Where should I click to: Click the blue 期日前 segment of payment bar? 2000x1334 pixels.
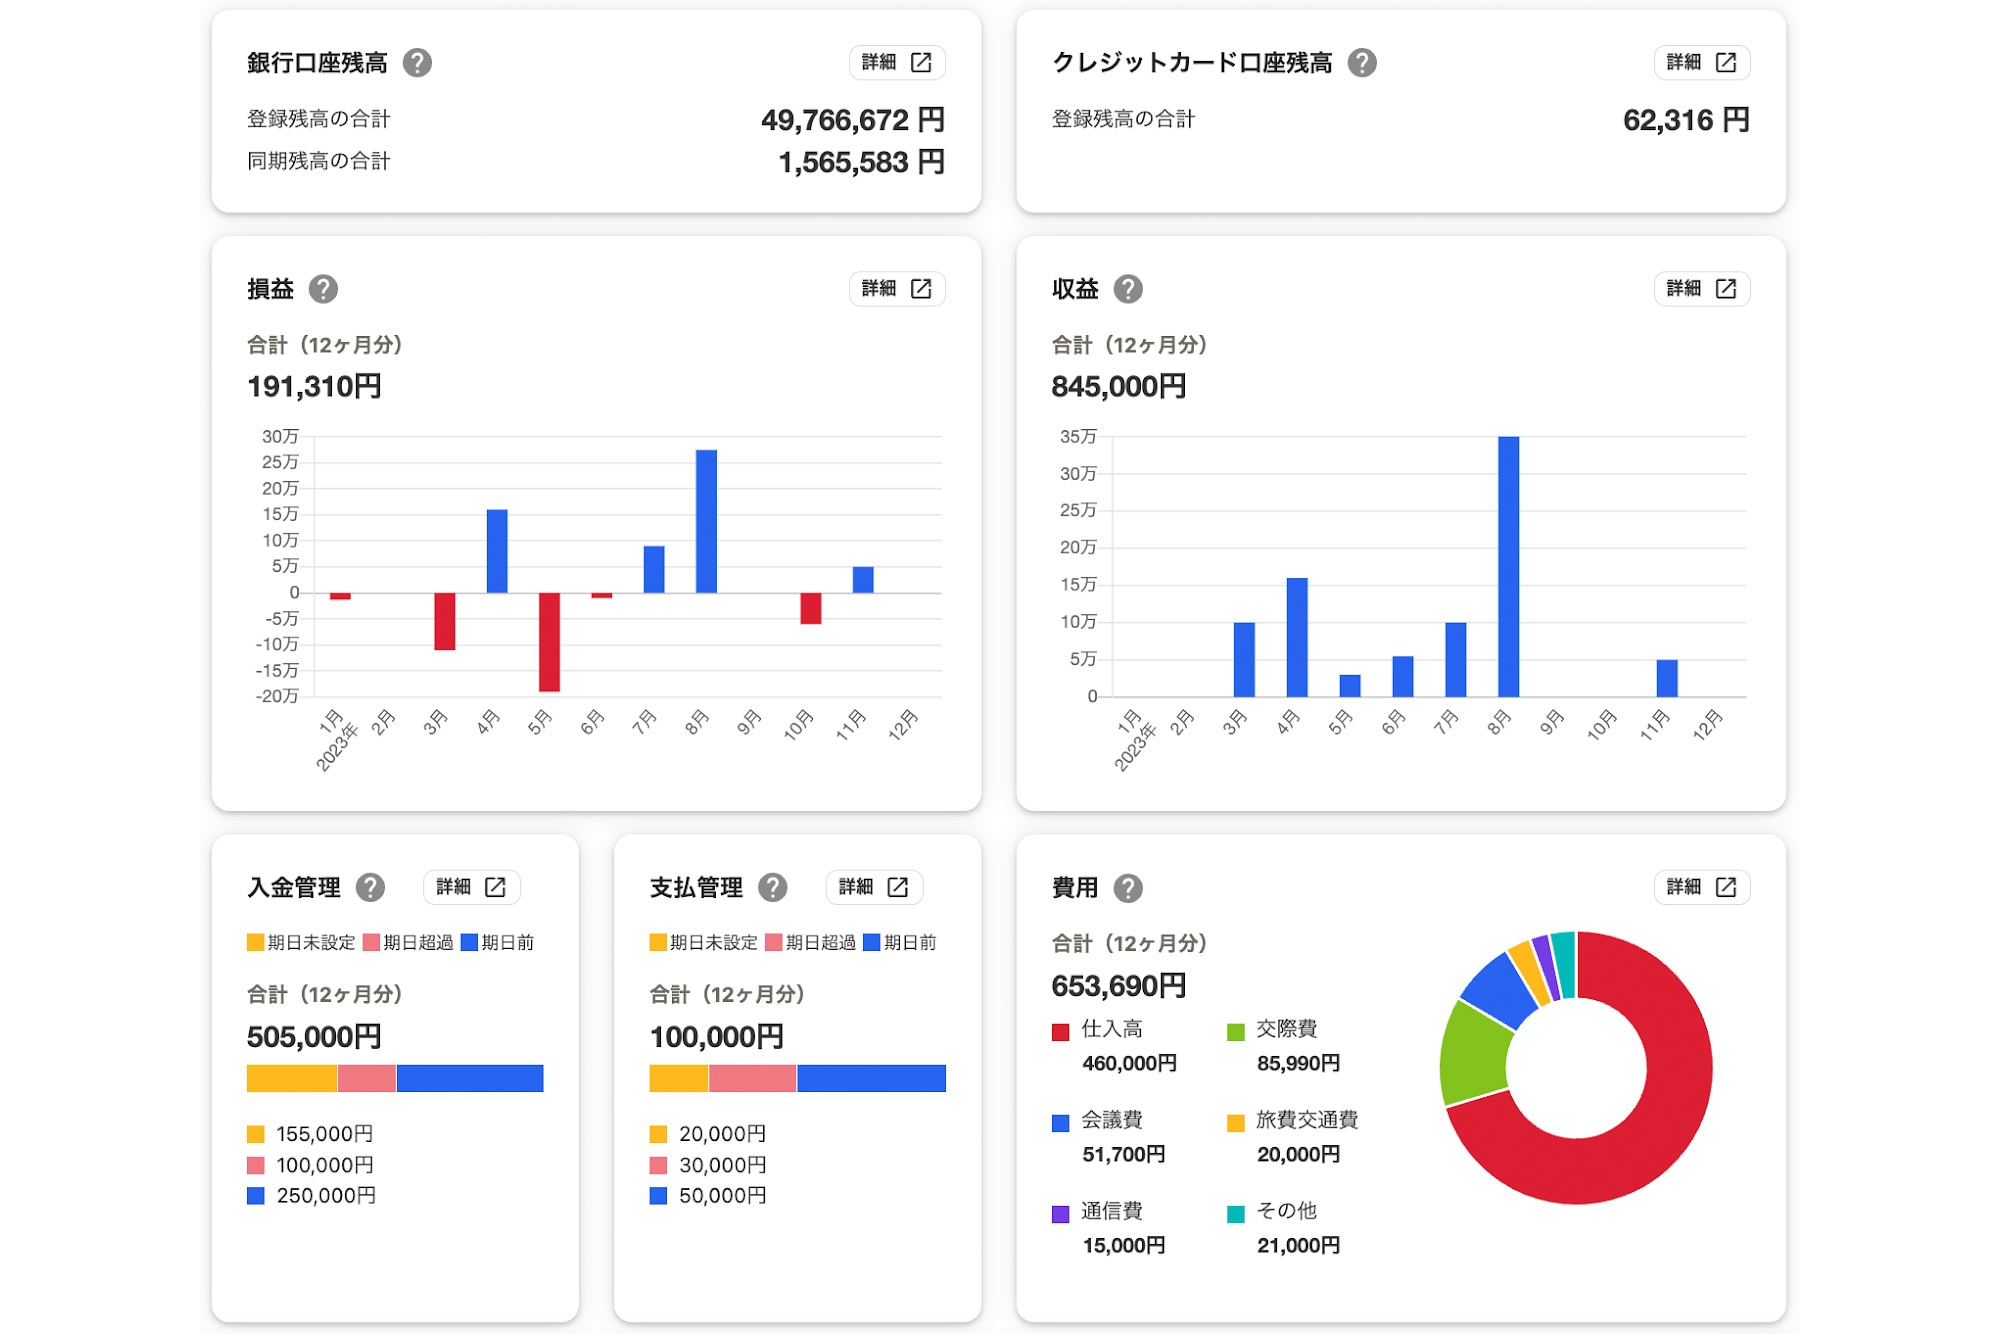870,1079
